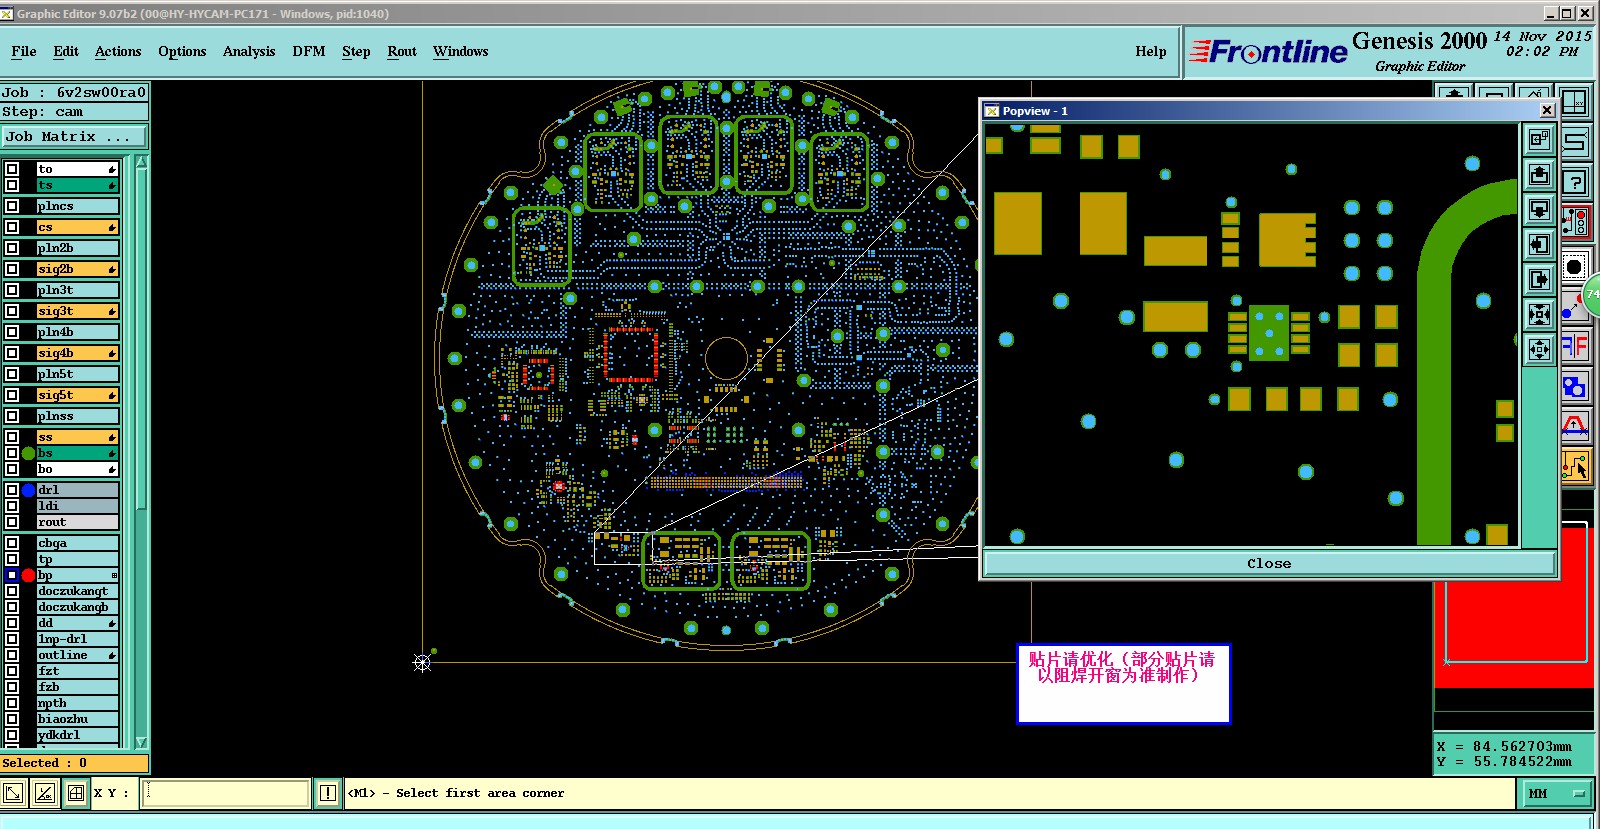This screenshot has width=1600, height=829.
Task: Pan Popview down with the down-arrow icon
Action: click(x=1539, y=210)
